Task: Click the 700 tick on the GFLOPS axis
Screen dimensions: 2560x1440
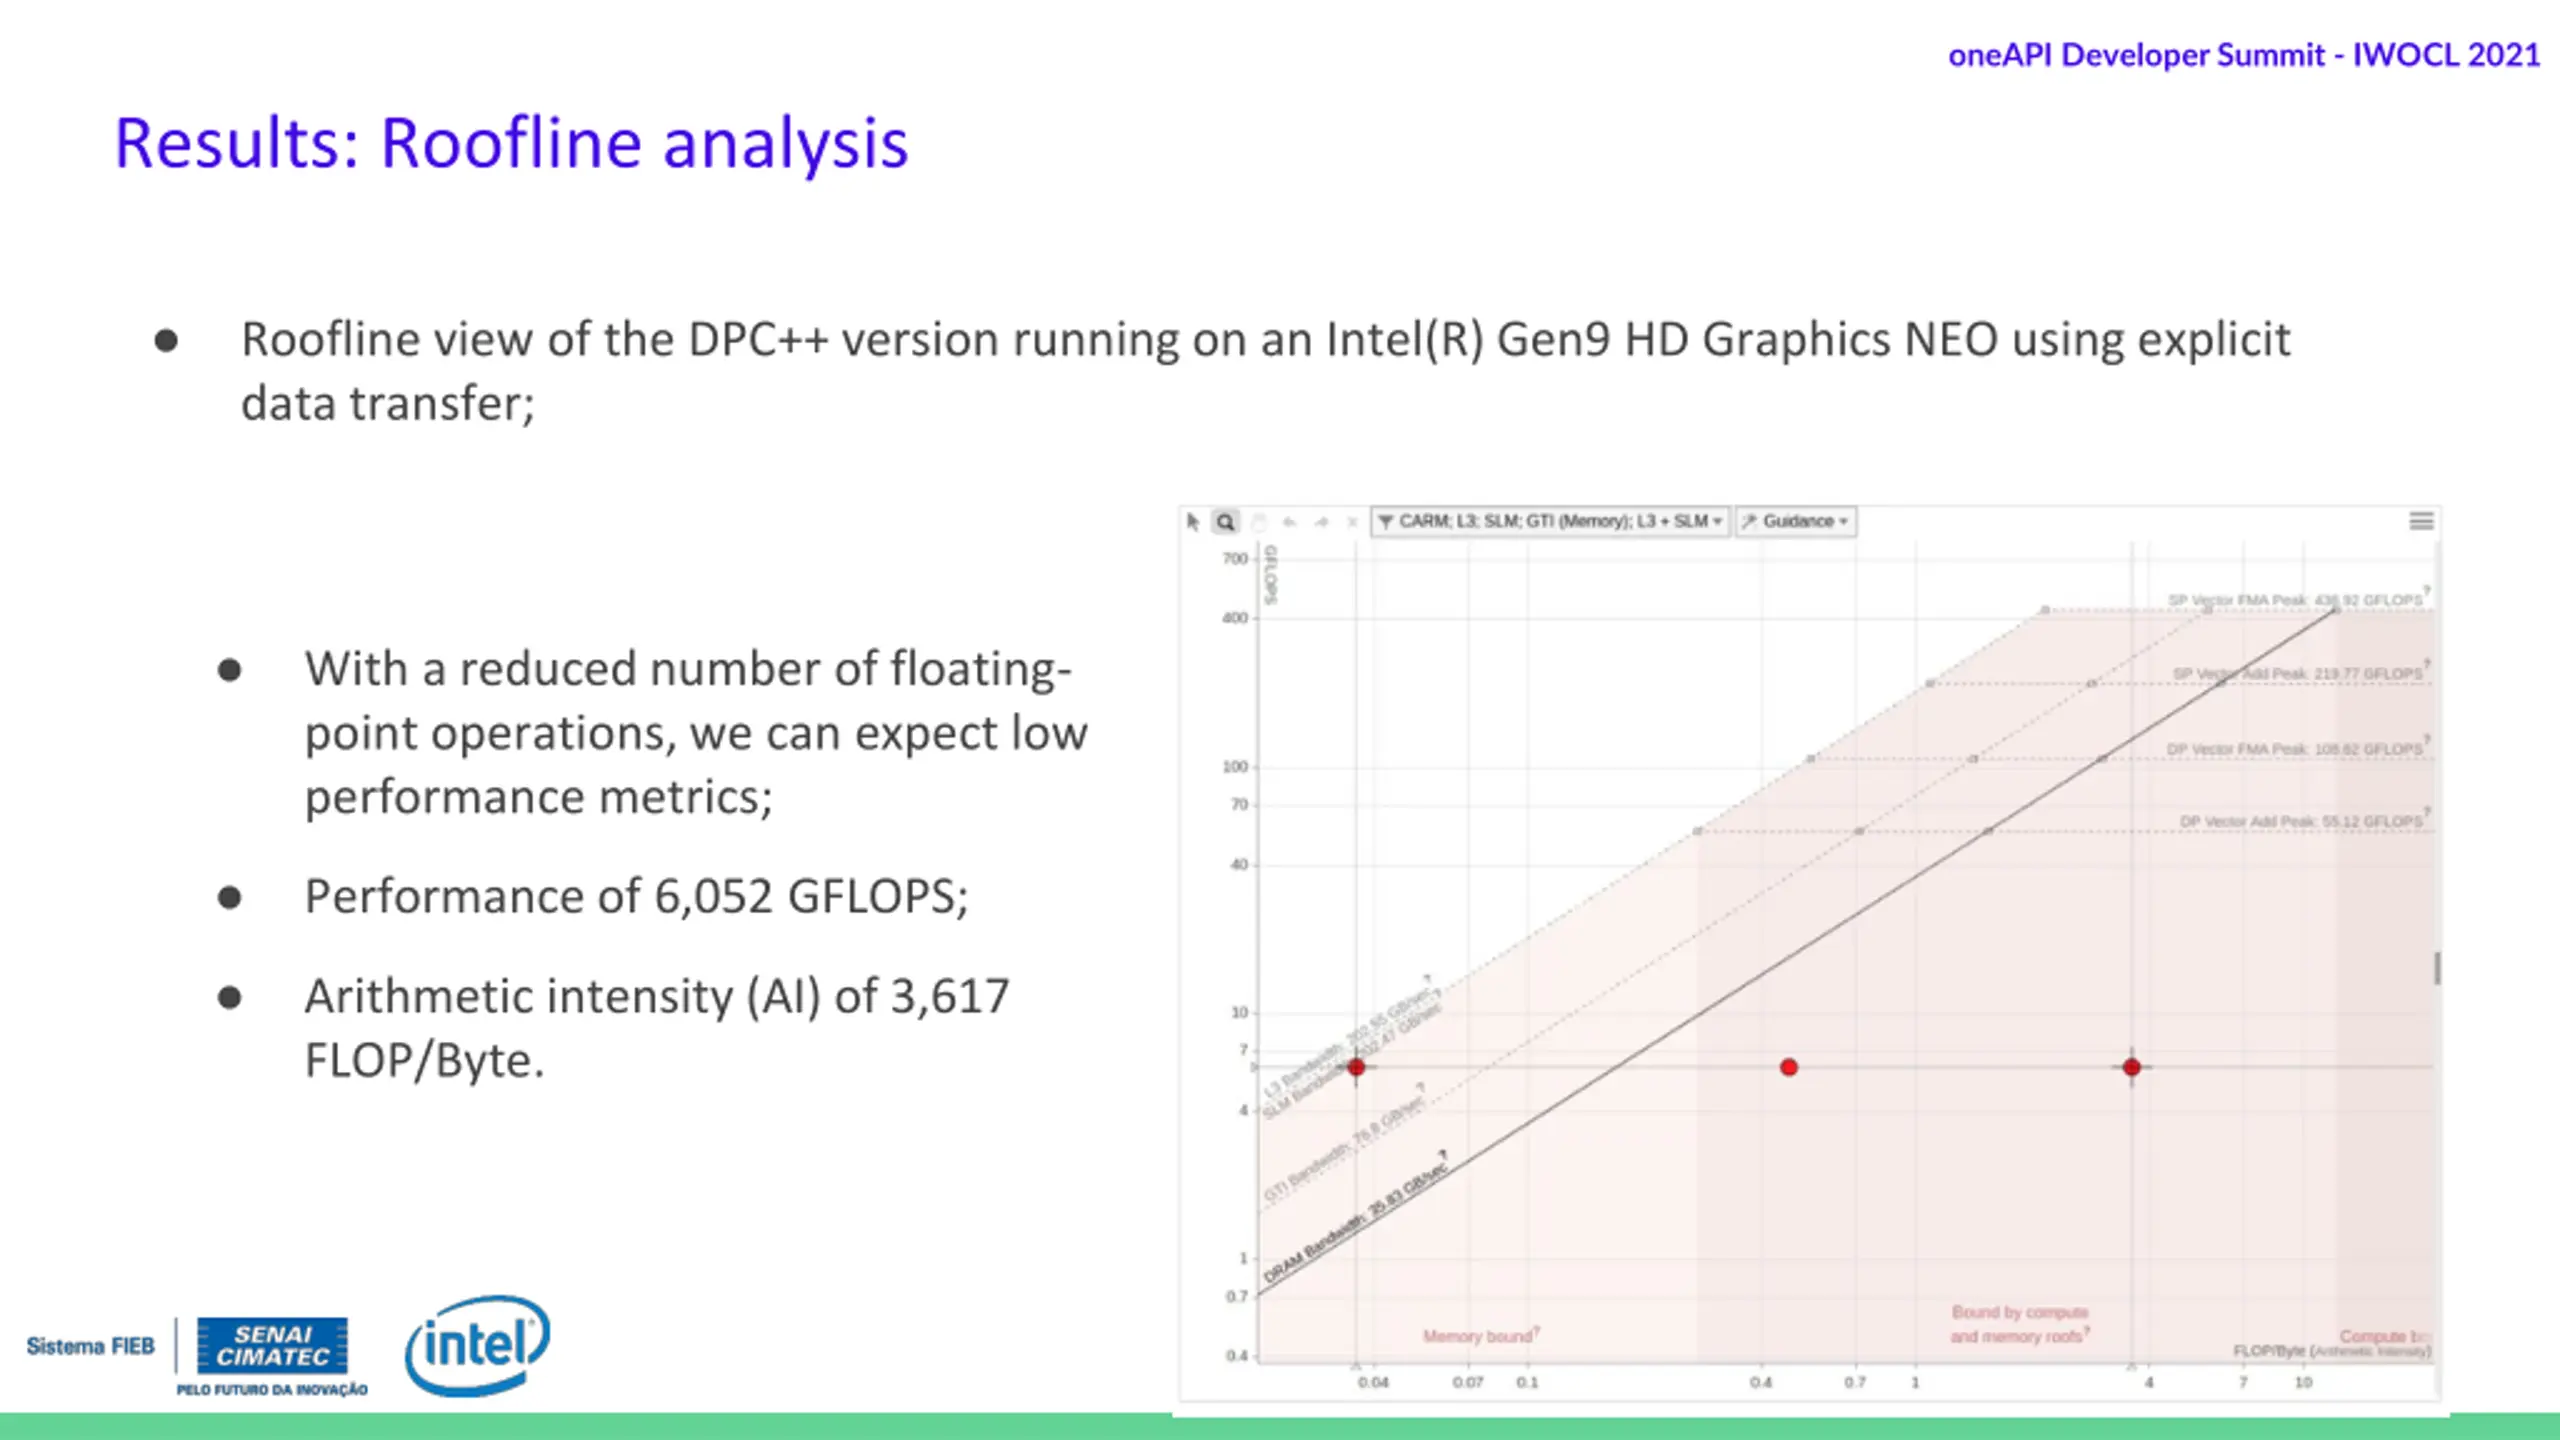Action: click(1235, 558)
